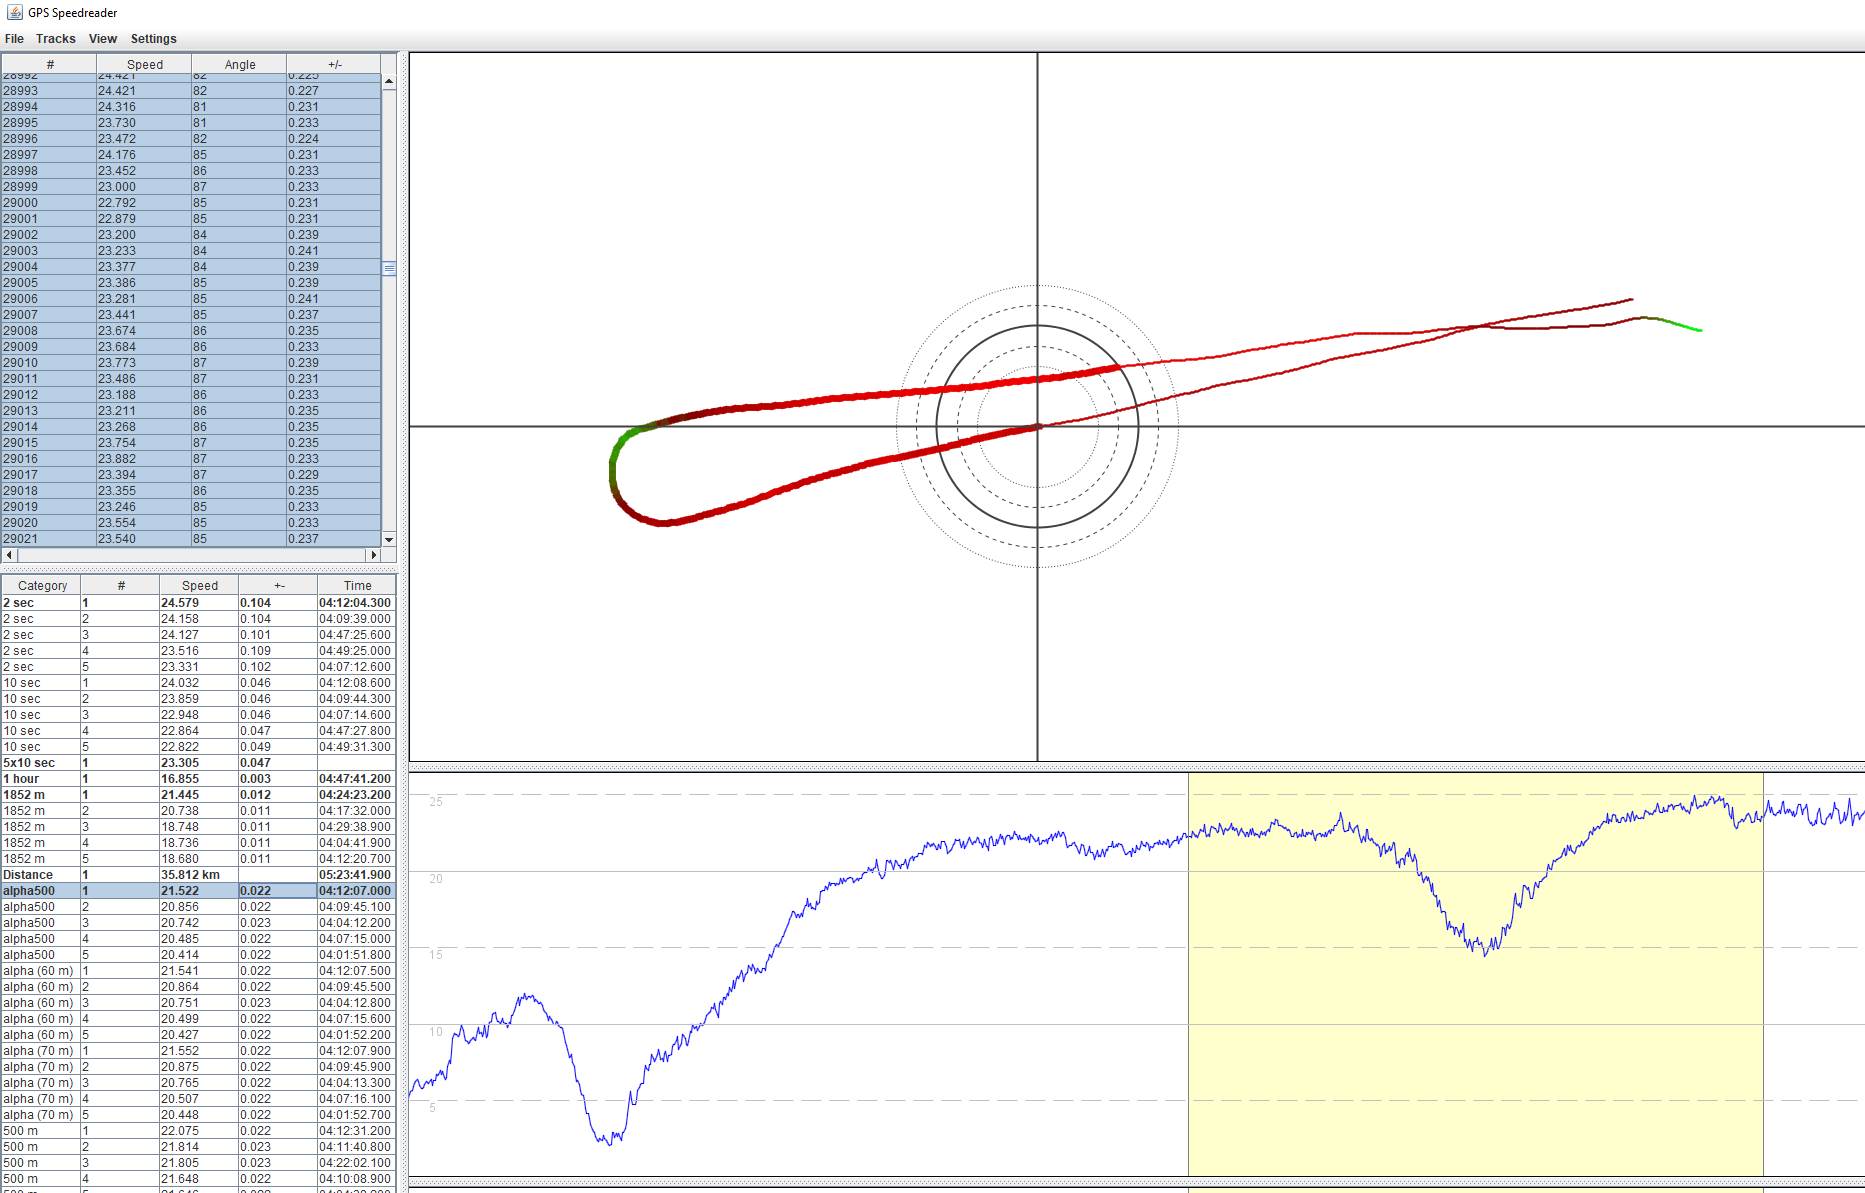Image resolution: width=1865 pixels, height=1193 pixels.
Task: Click the horizontal scrollbar under the point table
Action: tap(190, 557)
